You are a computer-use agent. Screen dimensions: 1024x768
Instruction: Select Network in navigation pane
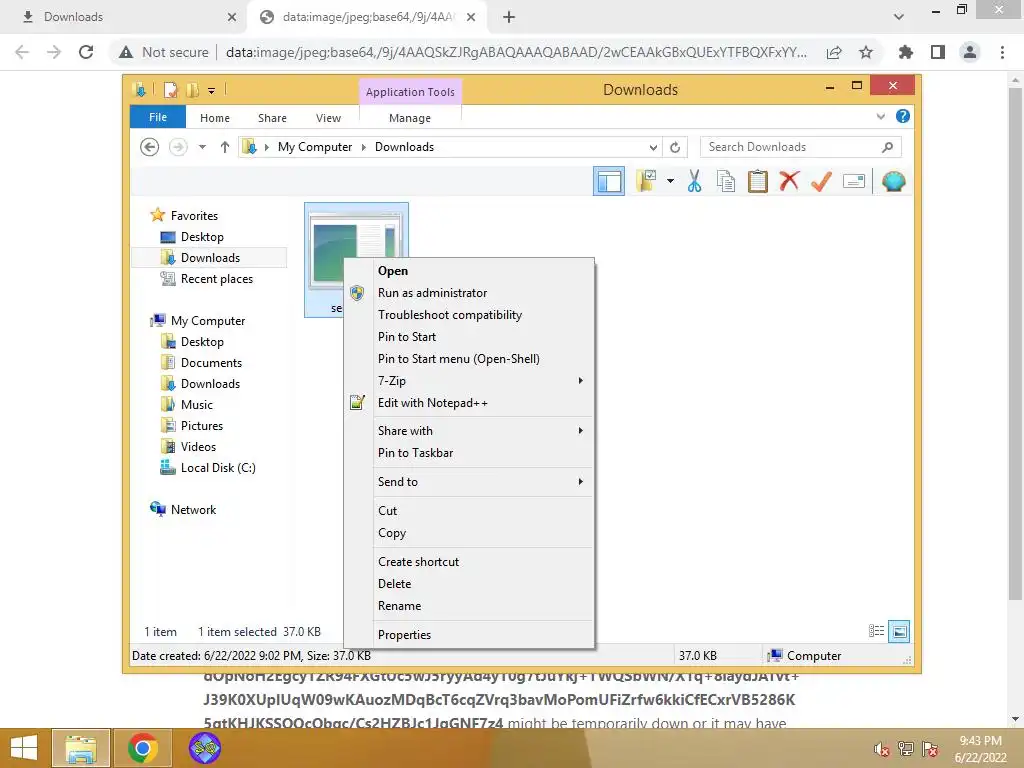(193, 509)
